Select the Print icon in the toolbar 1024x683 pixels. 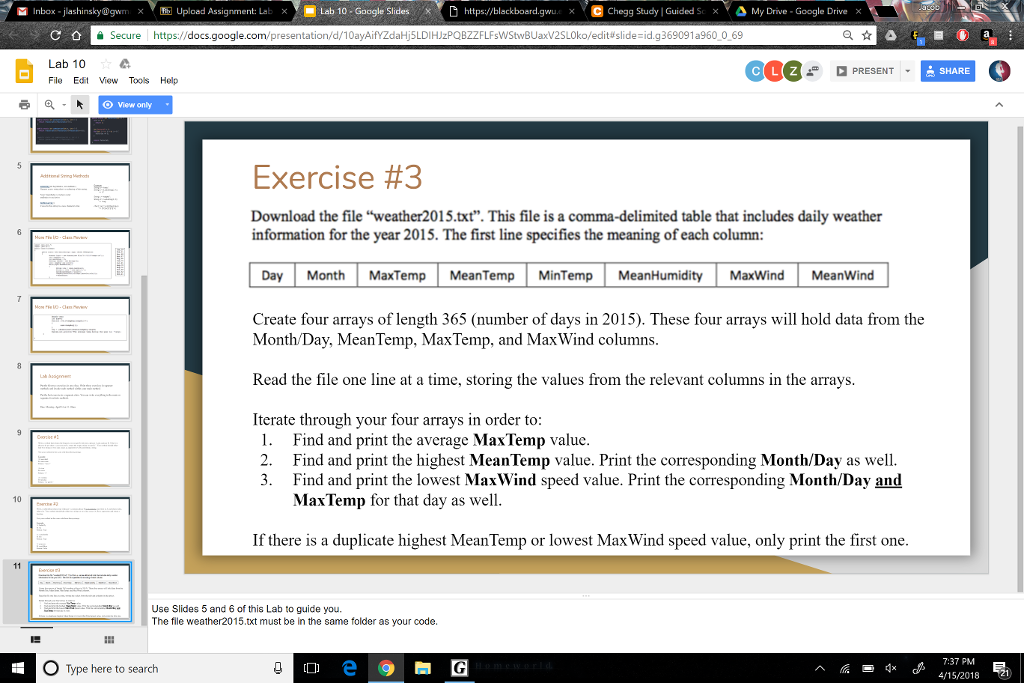pyautogui.click(x=25, y=104)
